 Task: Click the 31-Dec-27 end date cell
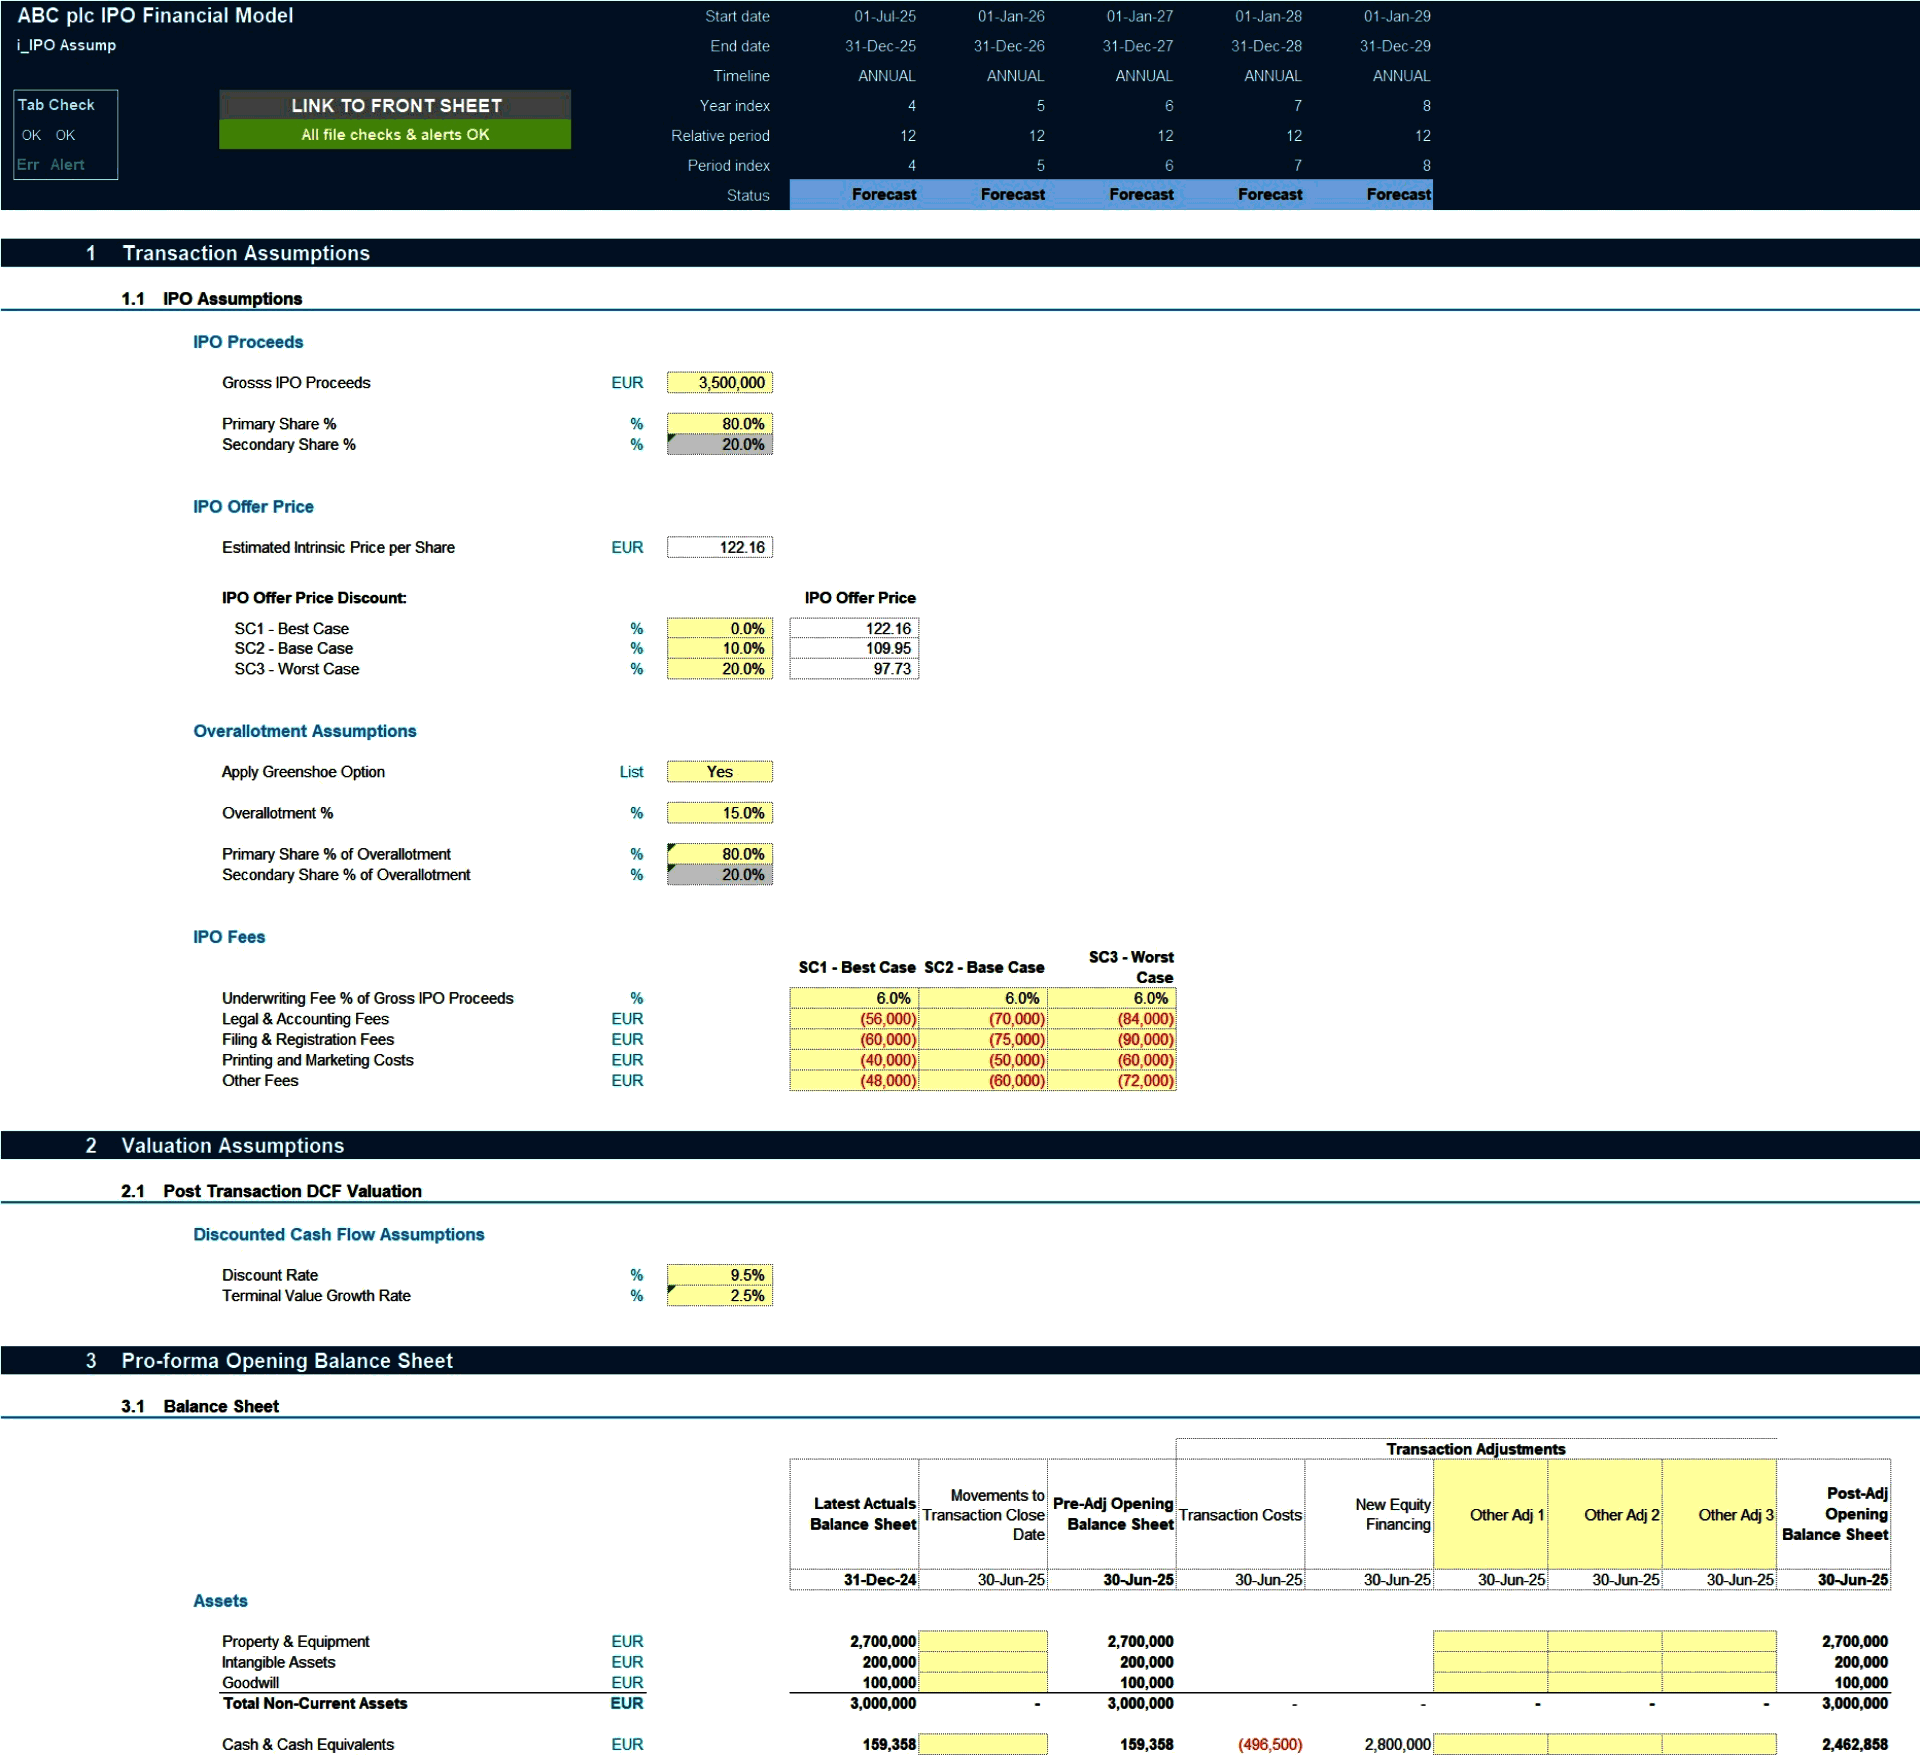[x=1137, y=46]
